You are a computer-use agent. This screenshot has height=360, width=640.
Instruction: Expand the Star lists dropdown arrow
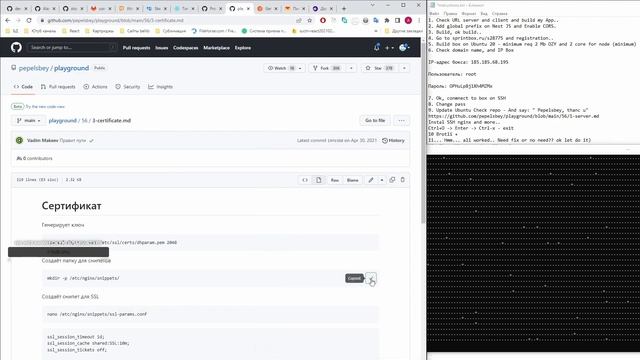pos(404,68)
